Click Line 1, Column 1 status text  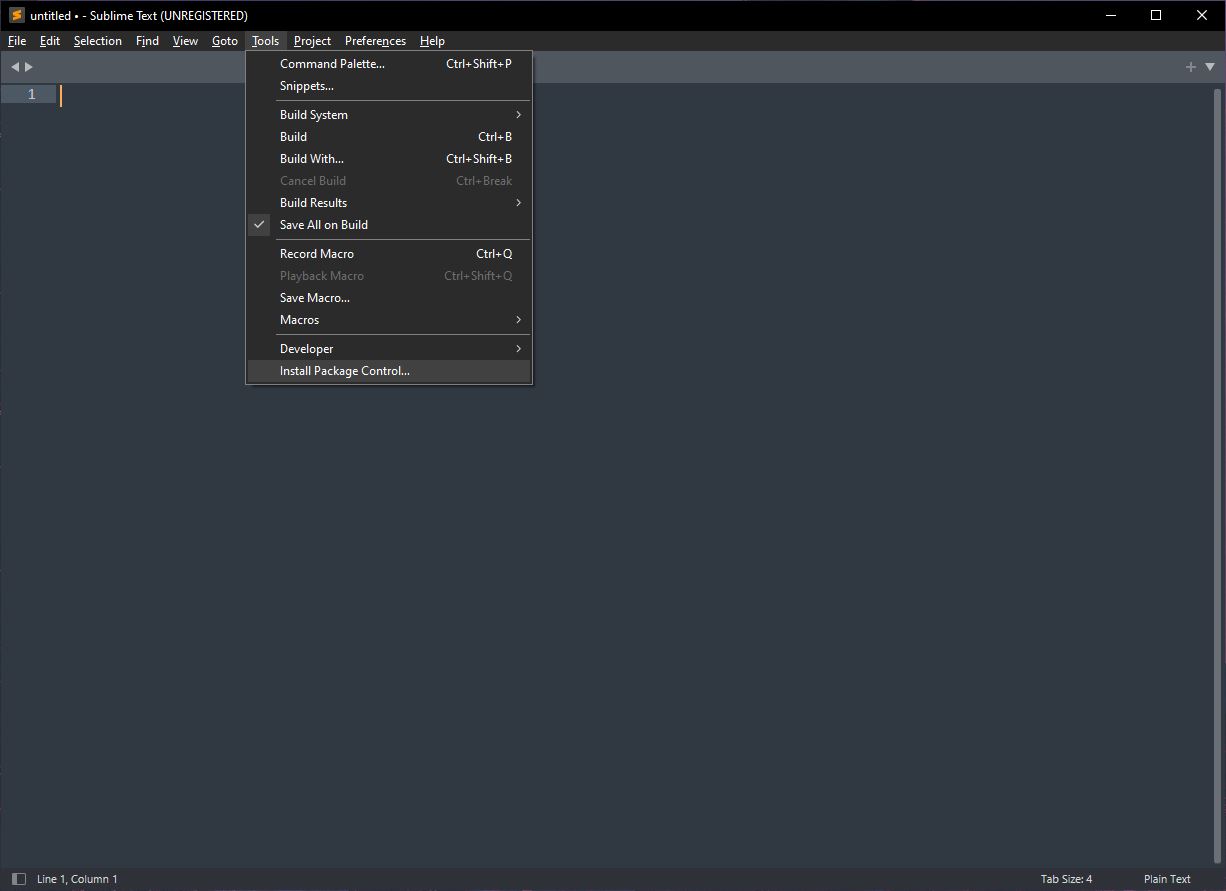[x=77, y=879]
